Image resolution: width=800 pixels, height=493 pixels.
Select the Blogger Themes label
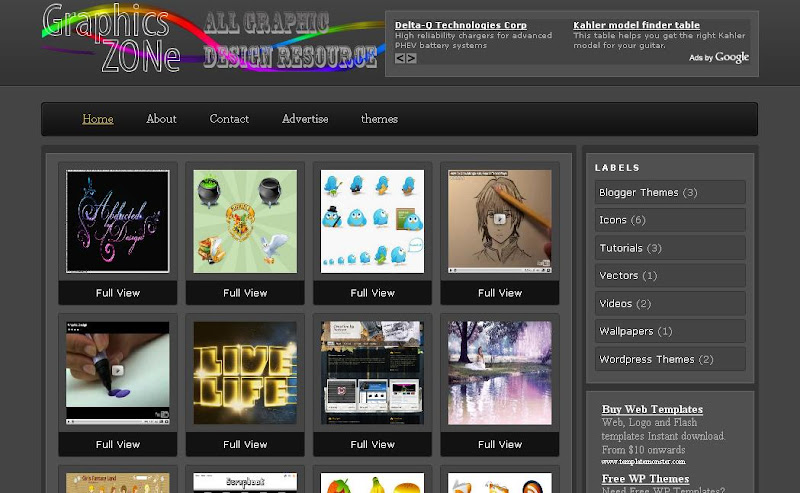point(670,192)
